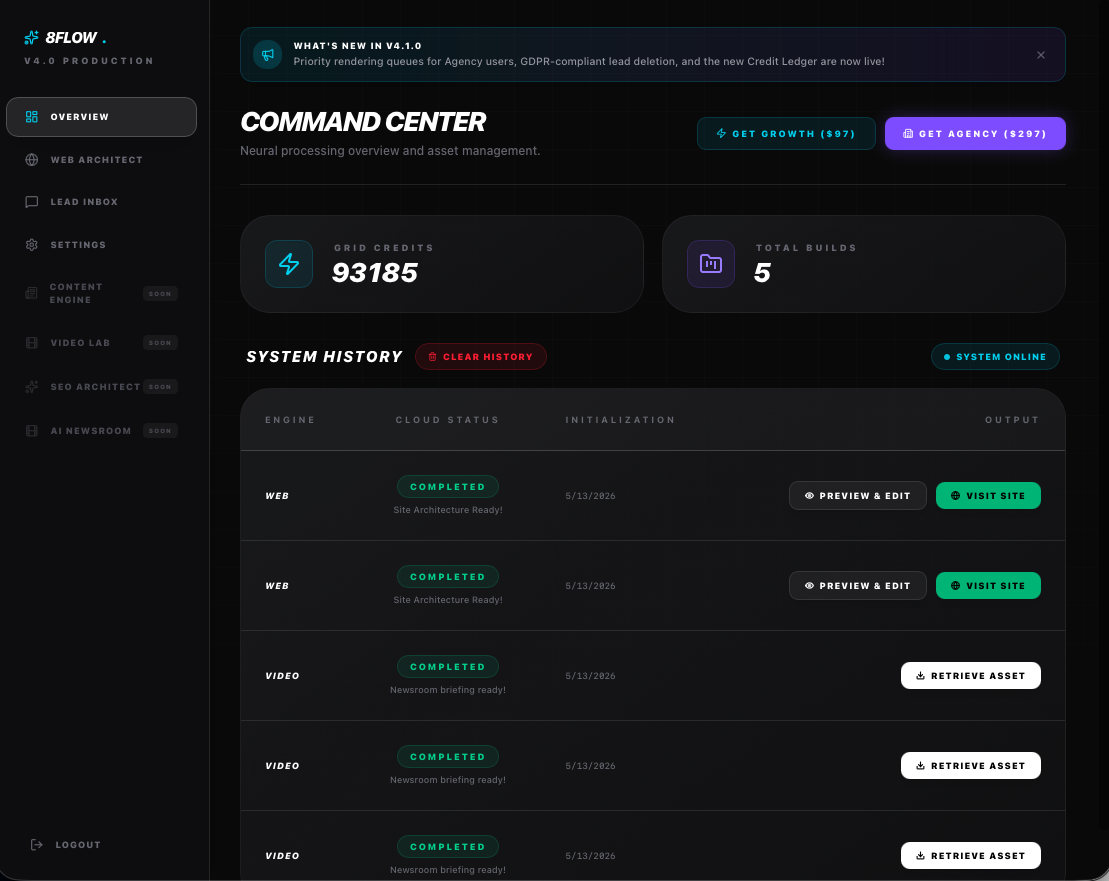This screenshot has width=1109, height=881.
Task: Click the Output column header
Action: click(x=1012, y=420)
